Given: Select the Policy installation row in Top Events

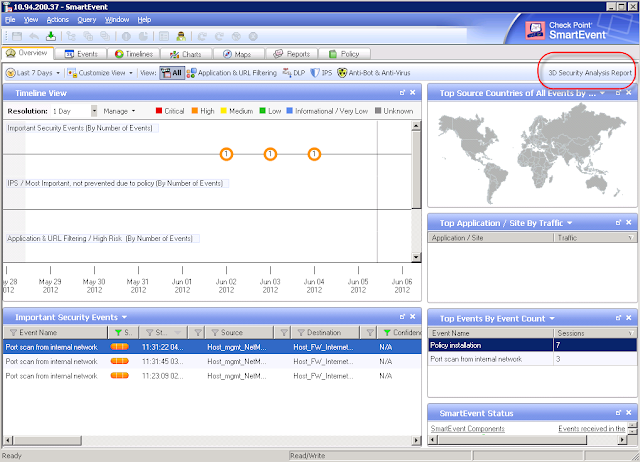Looking at the screenshot, I should click(532, 345).
